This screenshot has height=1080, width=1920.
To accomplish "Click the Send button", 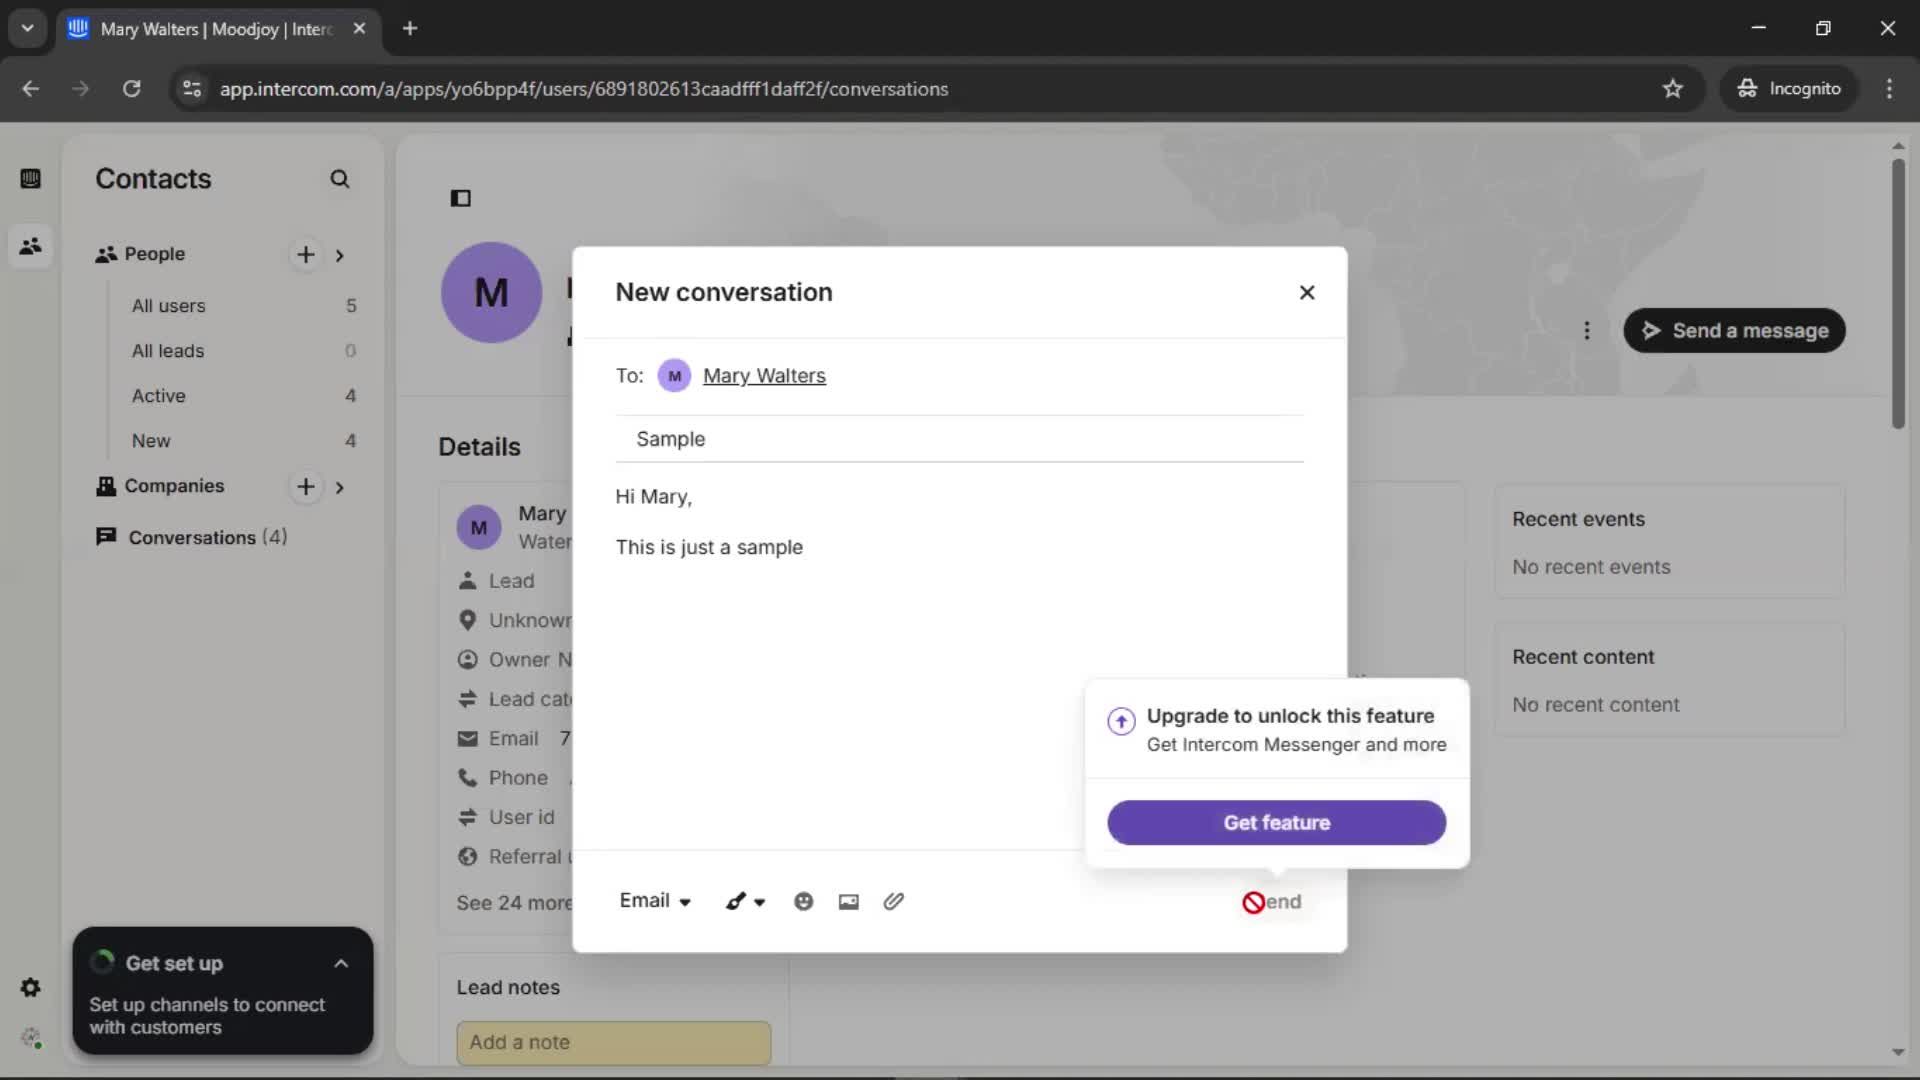I will 1272,902.
